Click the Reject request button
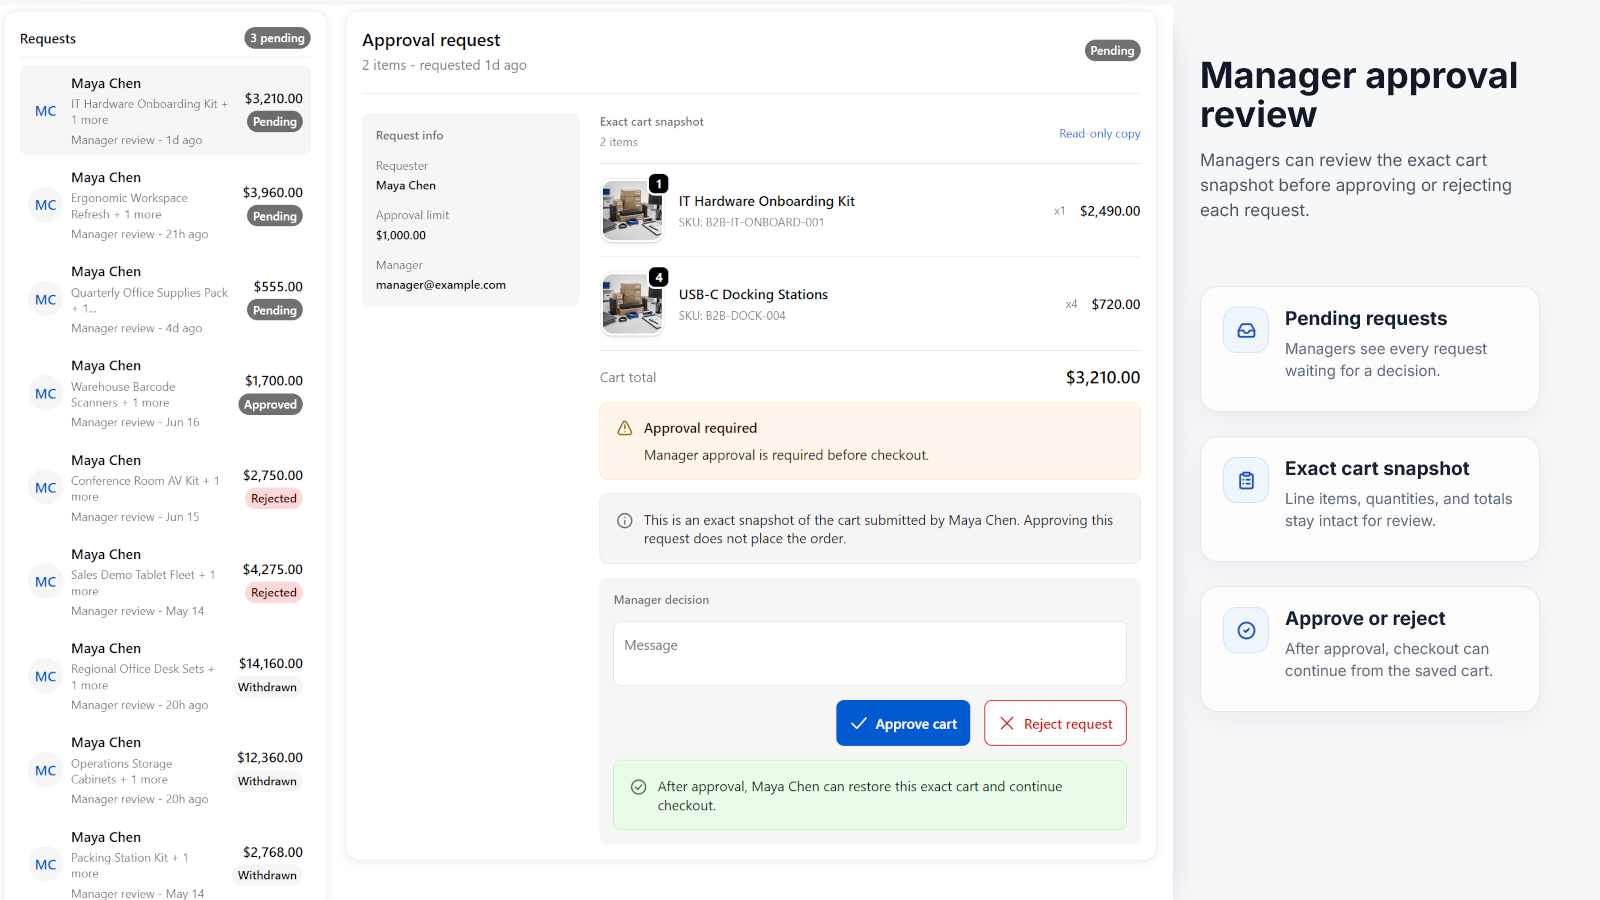Screen dimensions: 1600x900 [1055, 723]
